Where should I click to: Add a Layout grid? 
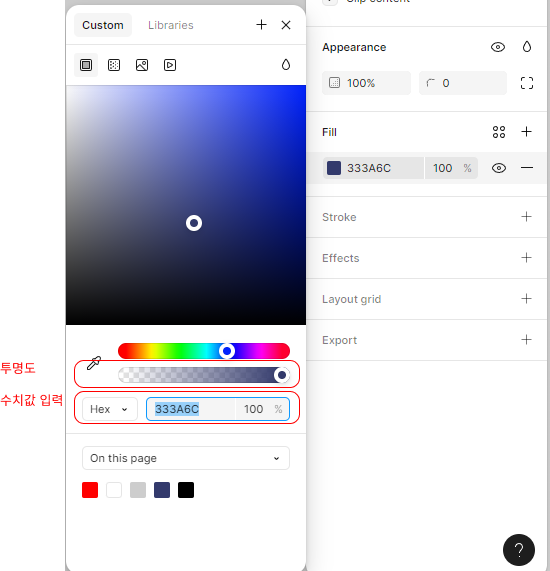[x=526, y=299]
